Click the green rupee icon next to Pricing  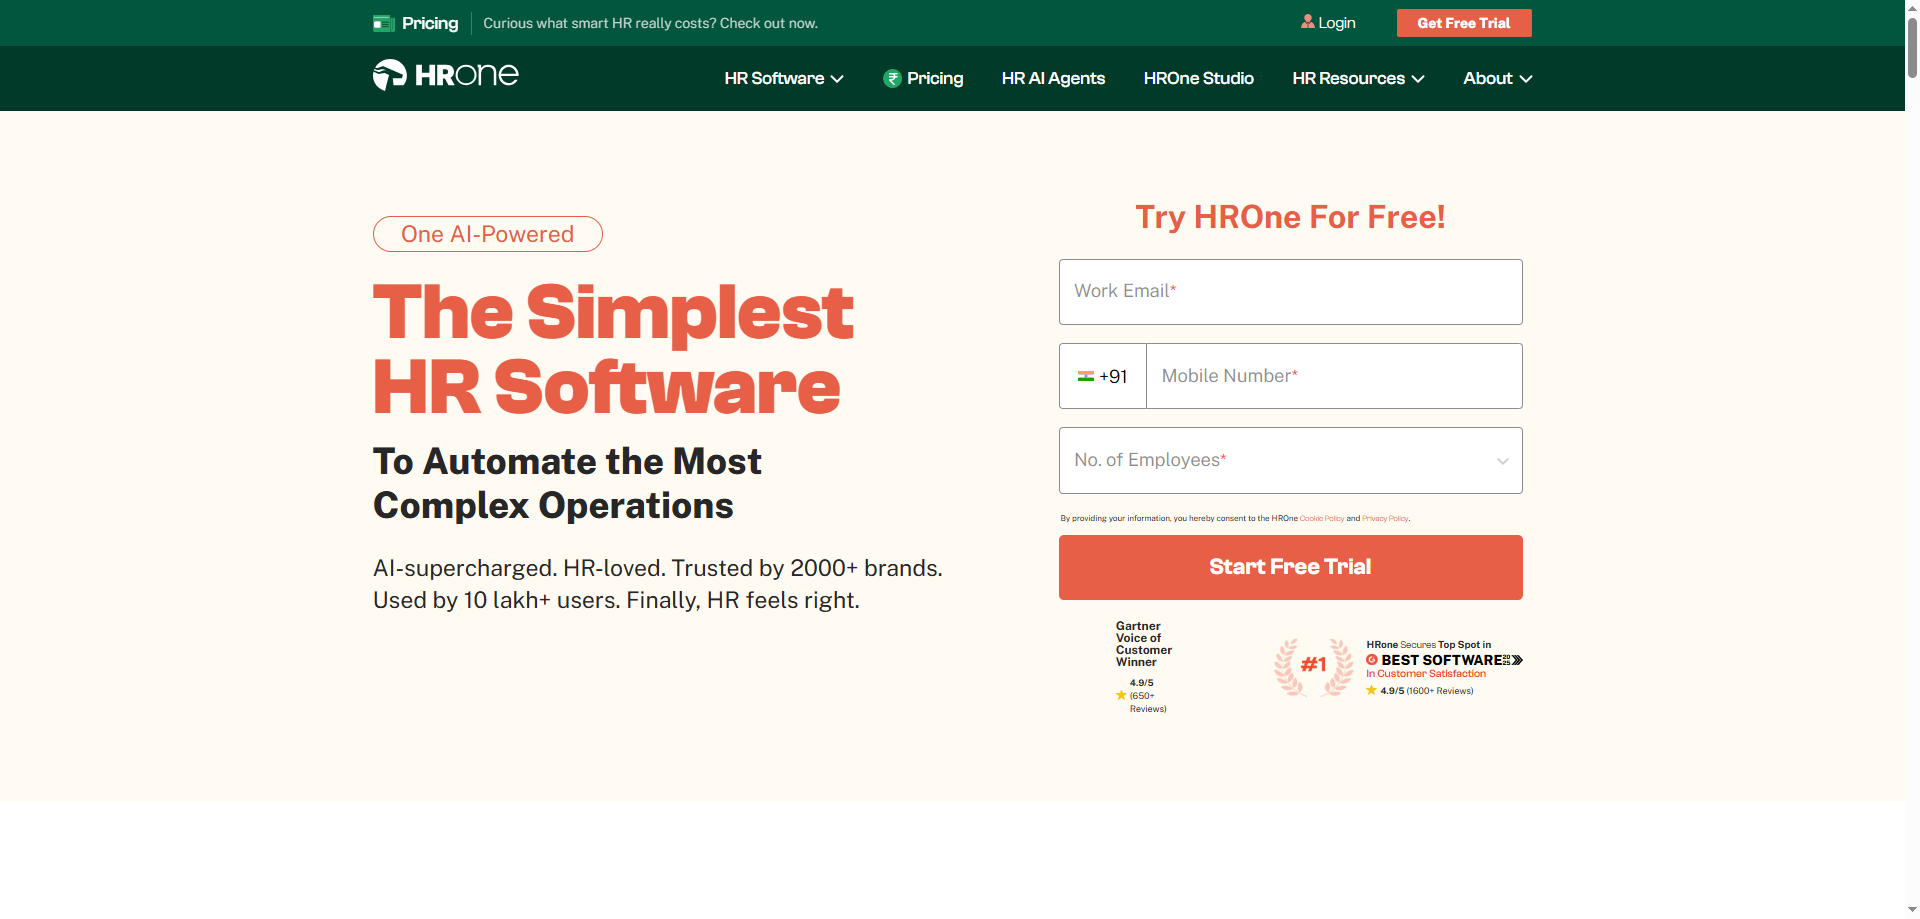point(892,79)
